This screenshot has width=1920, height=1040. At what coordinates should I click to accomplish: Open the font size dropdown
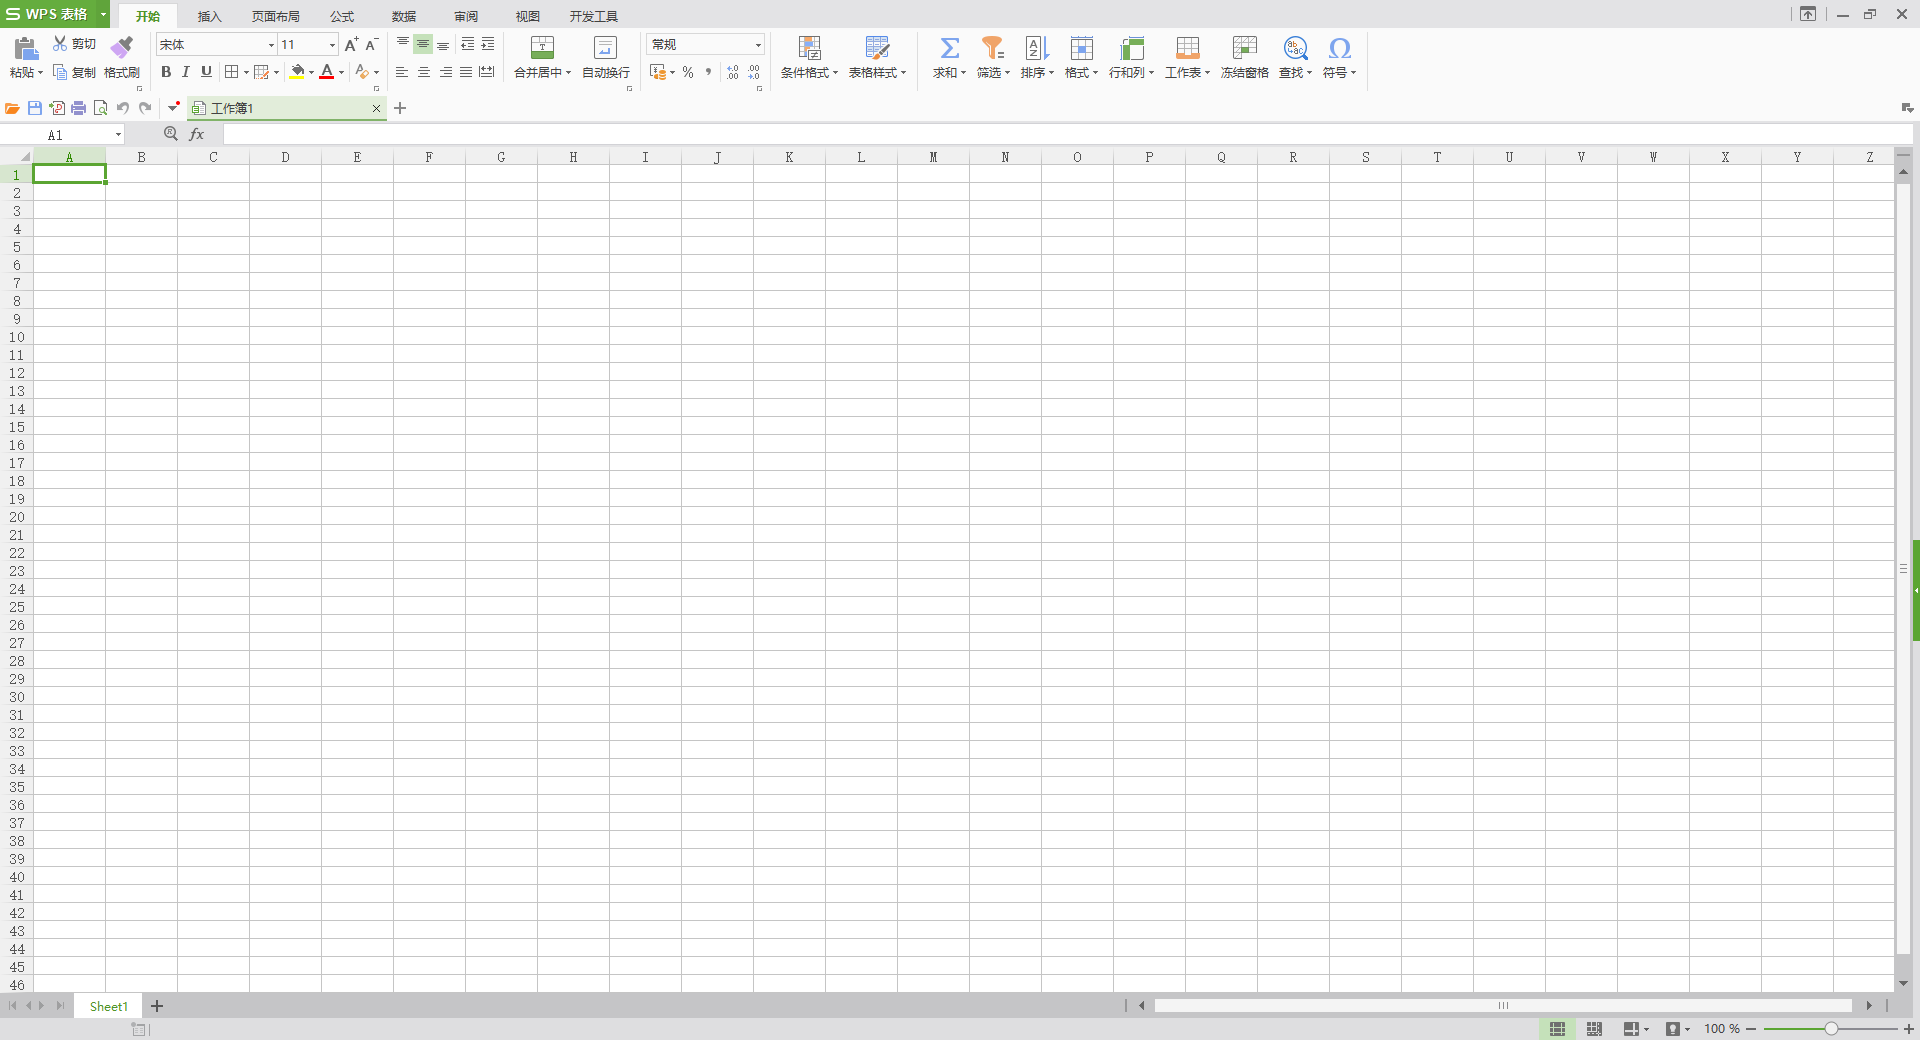tap(333, 45)
